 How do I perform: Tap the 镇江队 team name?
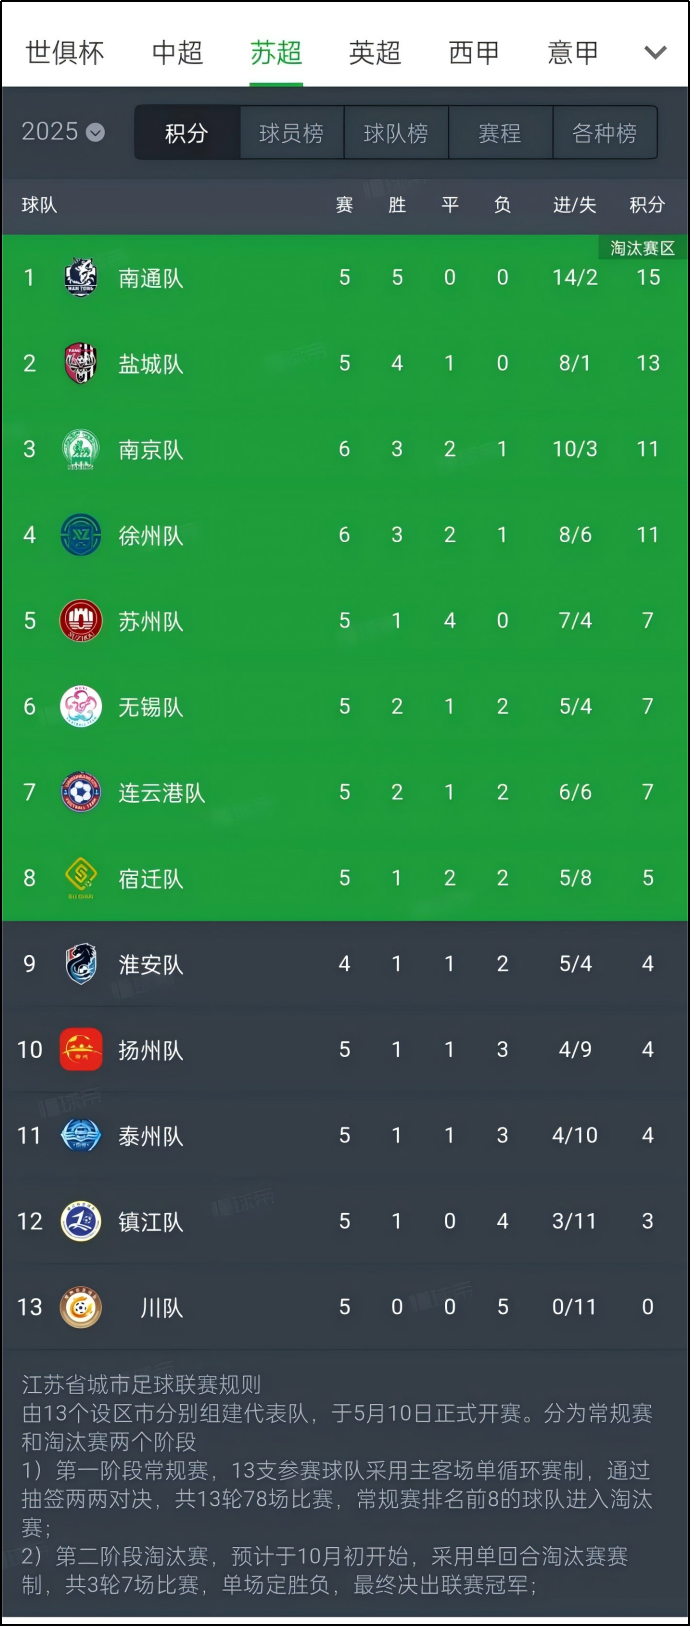click(151, 1222)
